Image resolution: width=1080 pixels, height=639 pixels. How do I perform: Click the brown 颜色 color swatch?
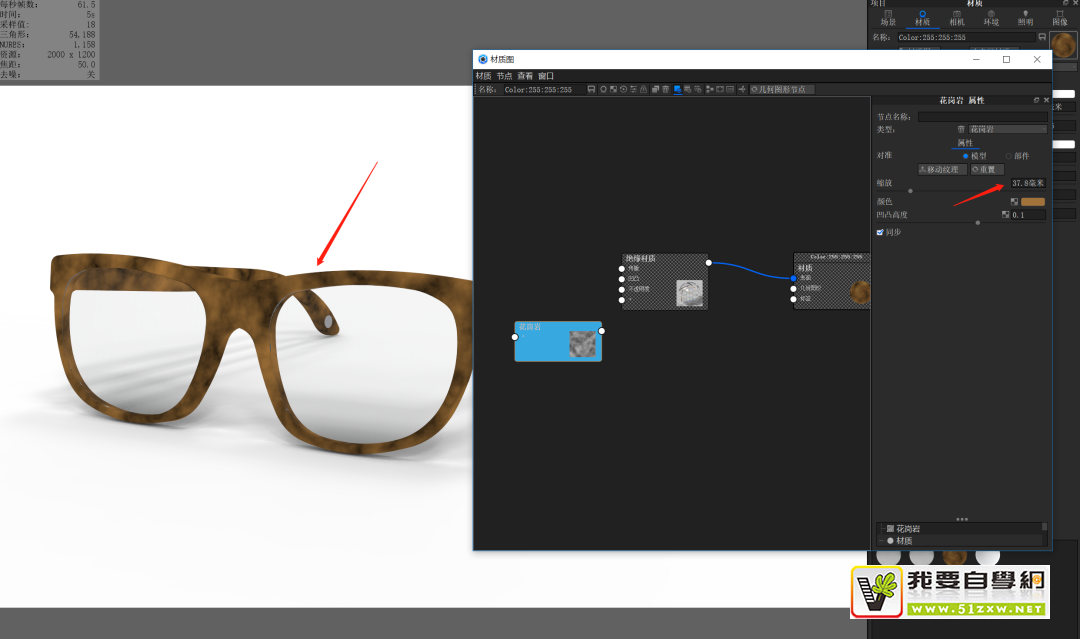[1032, 201]
